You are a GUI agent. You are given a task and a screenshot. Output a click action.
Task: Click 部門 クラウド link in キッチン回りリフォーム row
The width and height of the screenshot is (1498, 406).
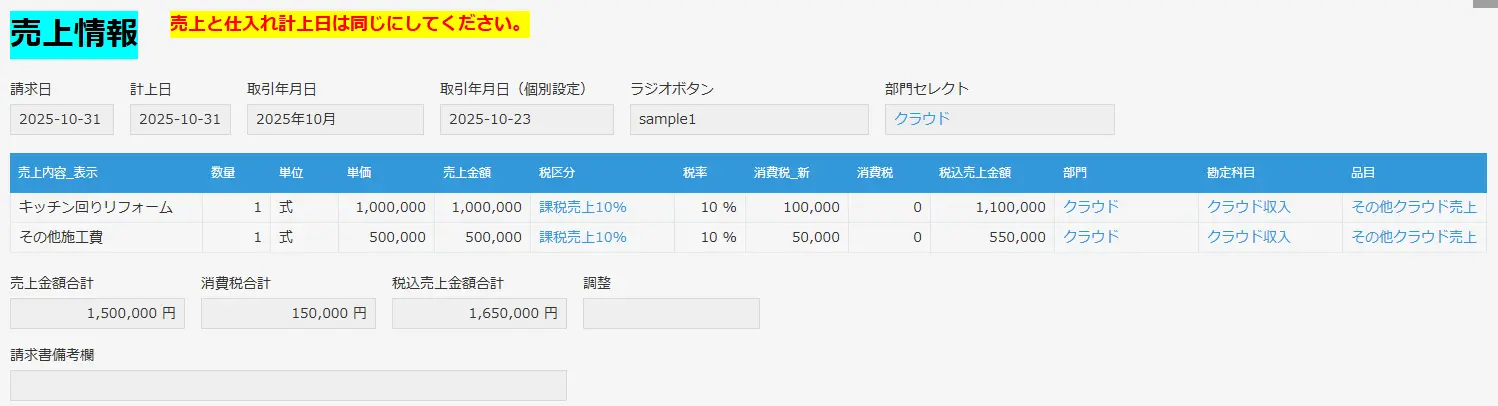click(1090, 207)
